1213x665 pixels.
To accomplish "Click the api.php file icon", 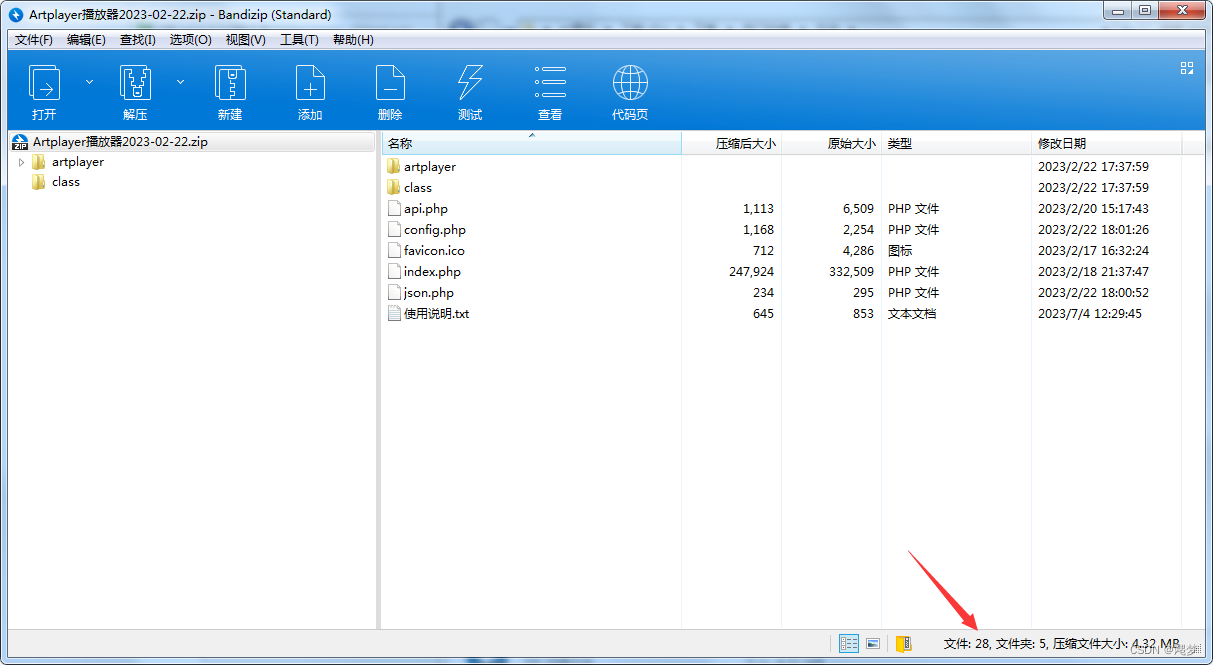I will [x=394, y=209].
